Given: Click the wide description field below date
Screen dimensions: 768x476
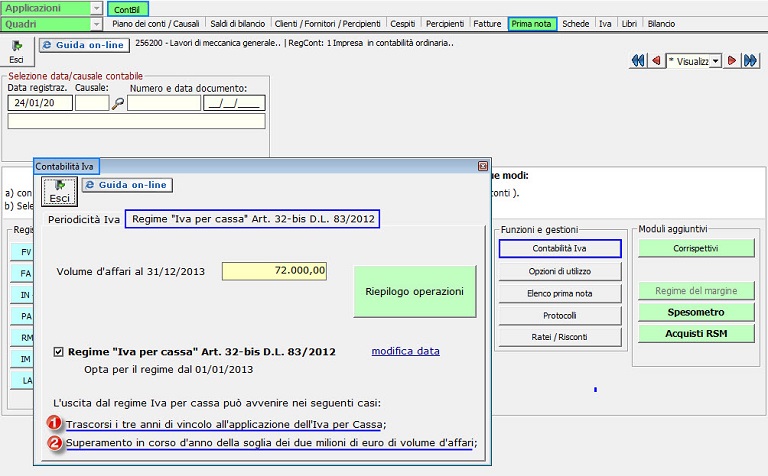Looking at the screenshot, I should (137, 121).
